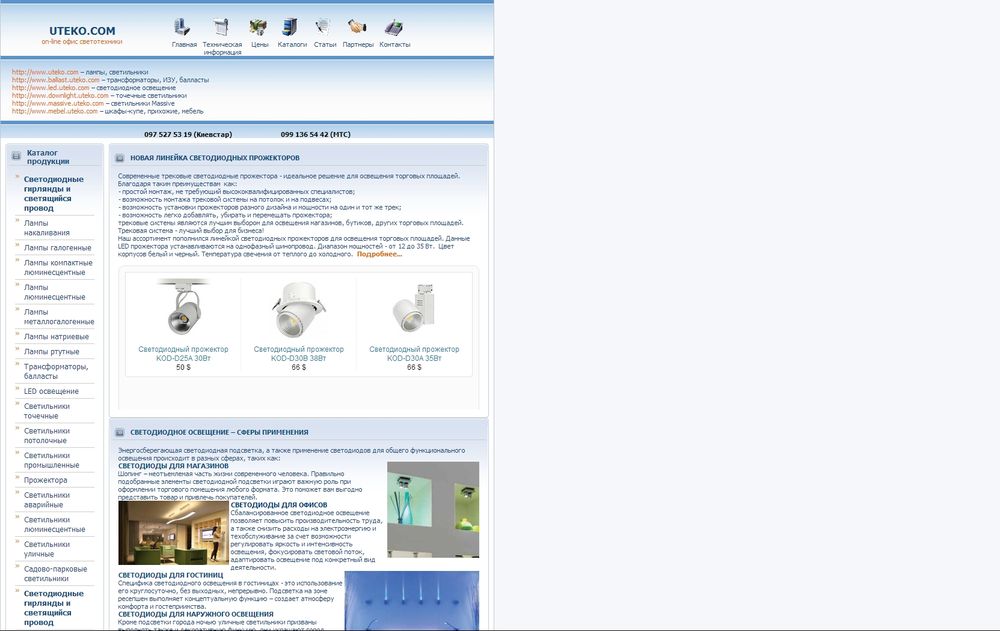Viewport: 1000px width, 631px height.
Task: Follow the http://www.uteko.com link
Action: pyautogui.click(x=45, y=72)
